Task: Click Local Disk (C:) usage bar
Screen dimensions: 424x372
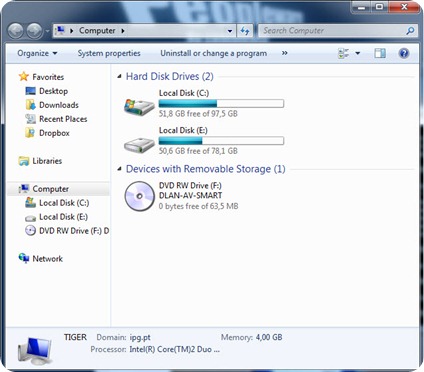Action: pos(221,103)
